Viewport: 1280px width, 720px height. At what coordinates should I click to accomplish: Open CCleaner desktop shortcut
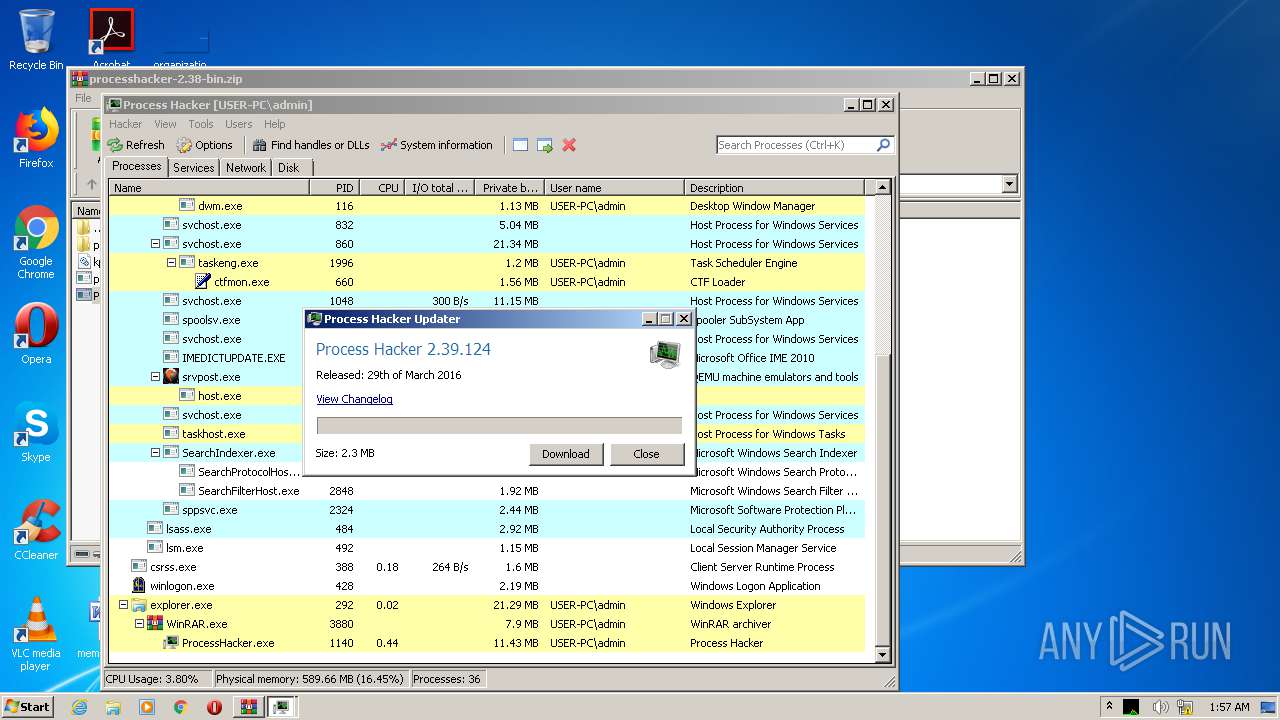36,531
